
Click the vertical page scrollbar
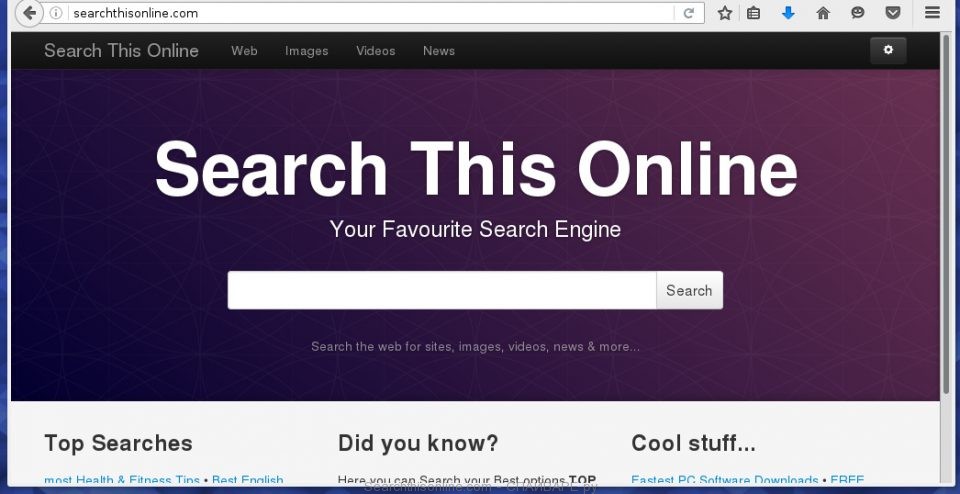(x=947, y=214)
